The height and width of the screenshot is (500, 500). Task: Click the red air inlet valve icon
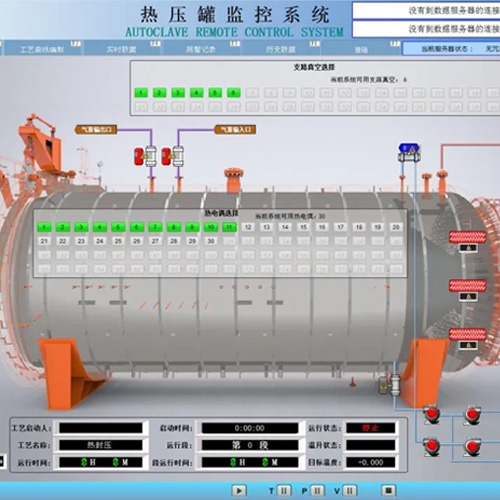pos(167,157)
